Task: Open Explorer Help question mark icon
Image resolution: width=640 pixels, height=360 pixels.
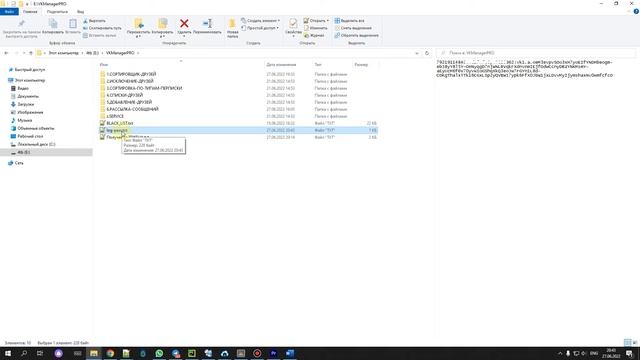Action: click(x=636, y=11)
